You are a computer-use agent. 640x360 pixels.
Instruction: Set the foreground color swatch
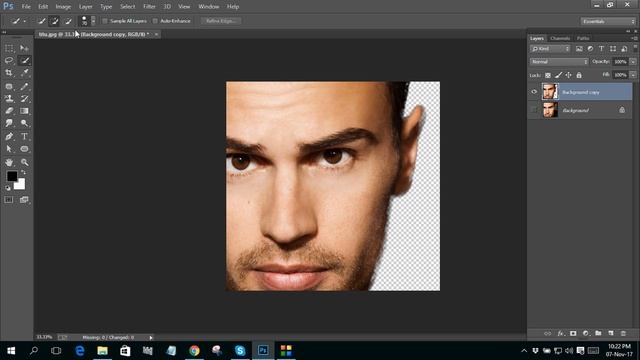(11, 176)
